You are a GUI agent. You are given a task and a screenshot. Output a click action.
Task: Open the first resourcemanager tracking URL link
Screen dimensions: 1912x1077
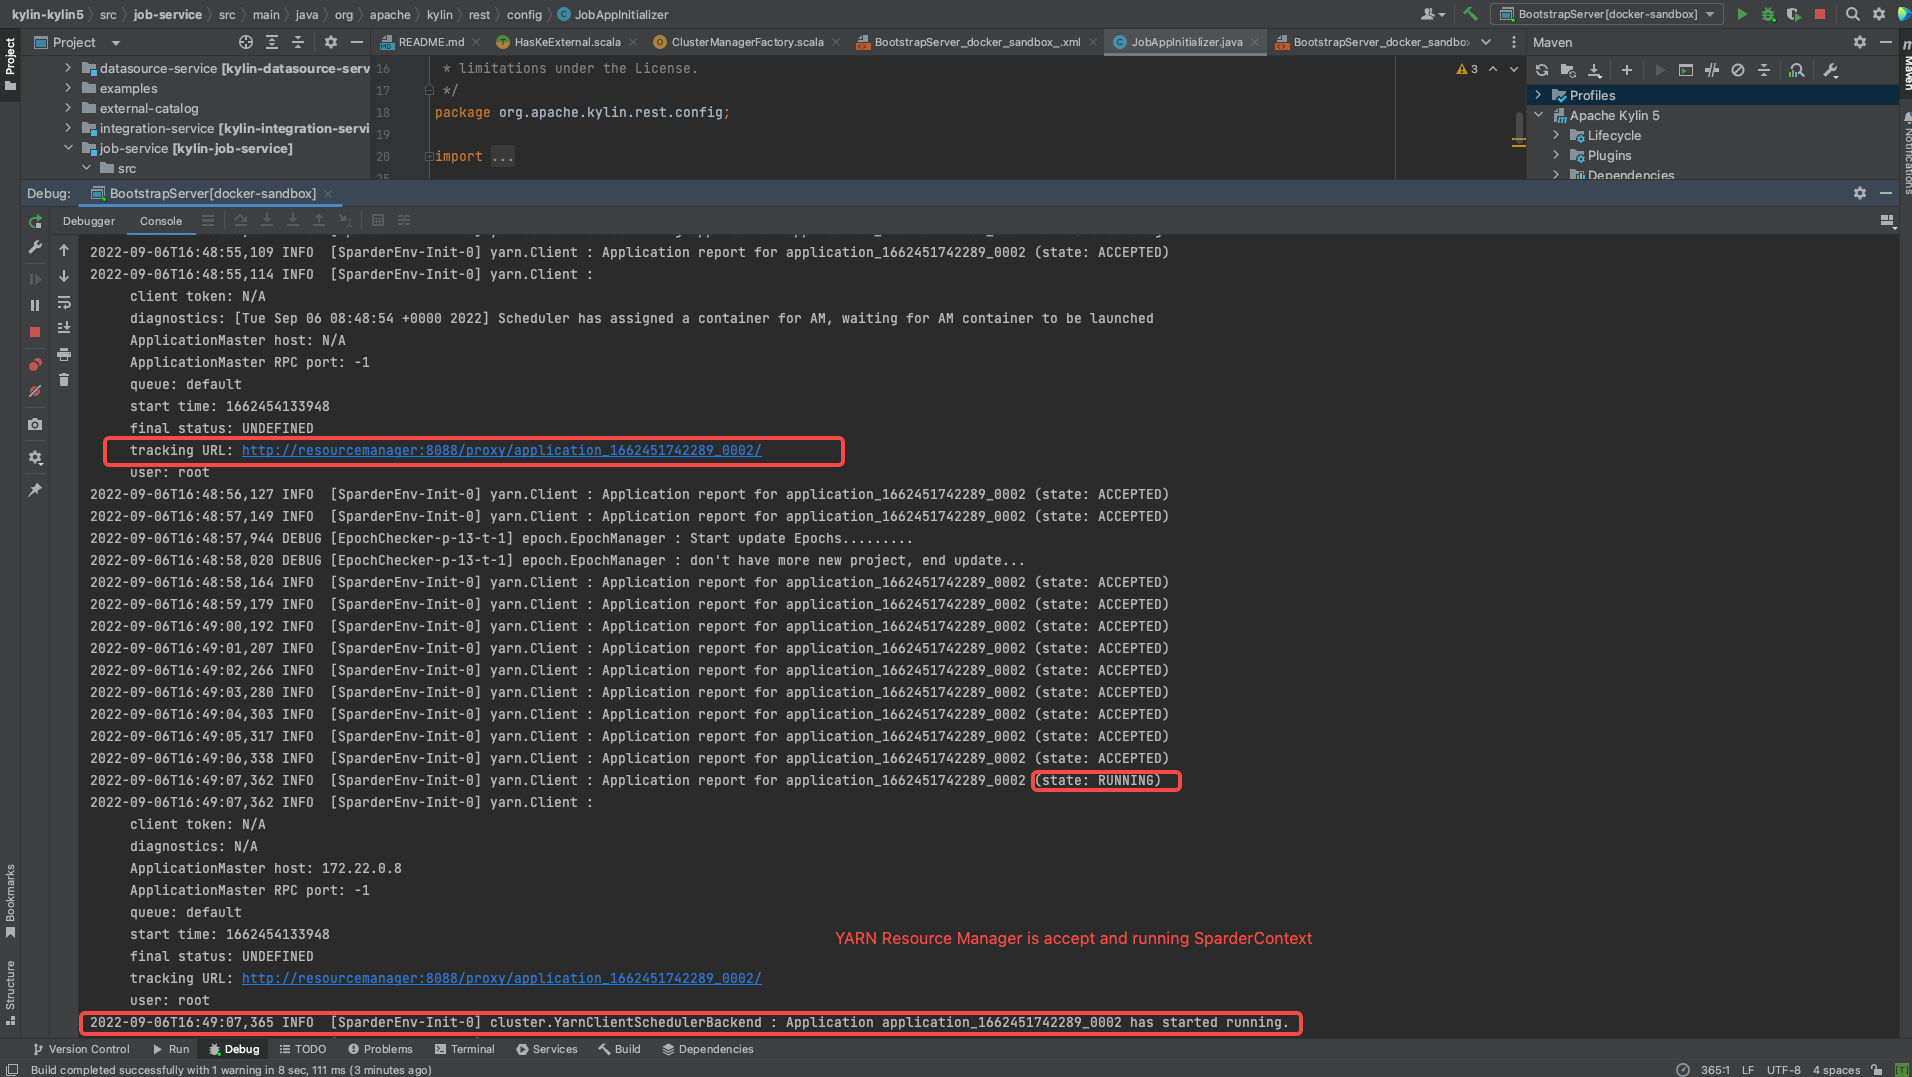(501, 450)
